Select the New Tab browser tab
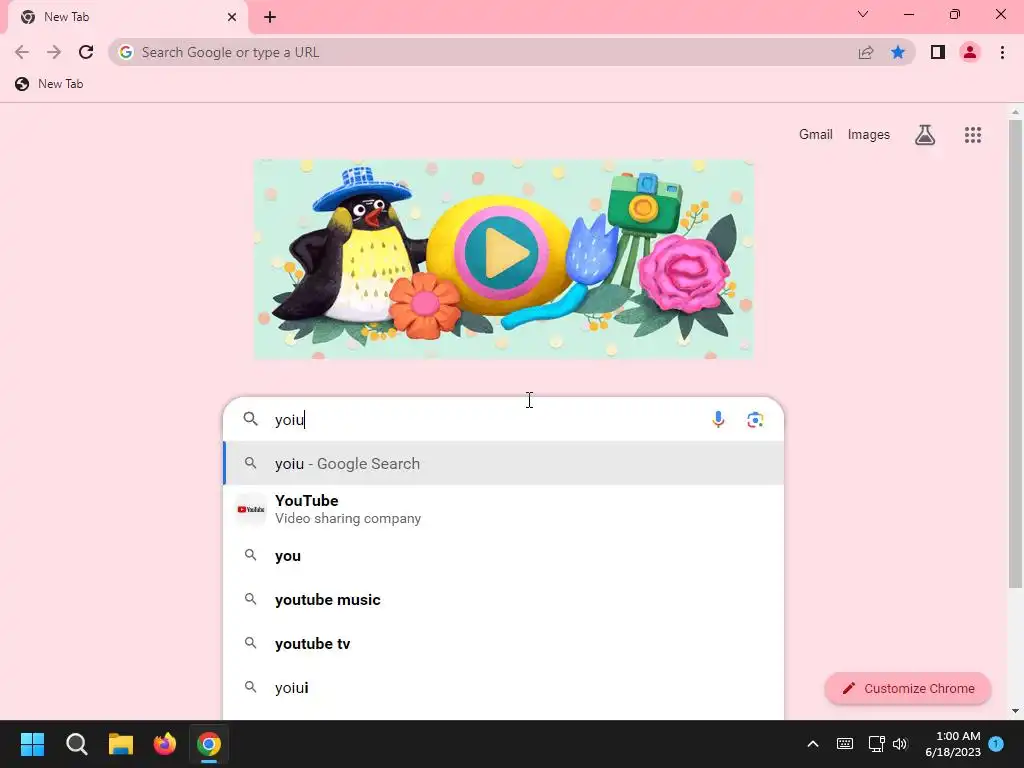The image size is (1024, 768). click(128, 17)
